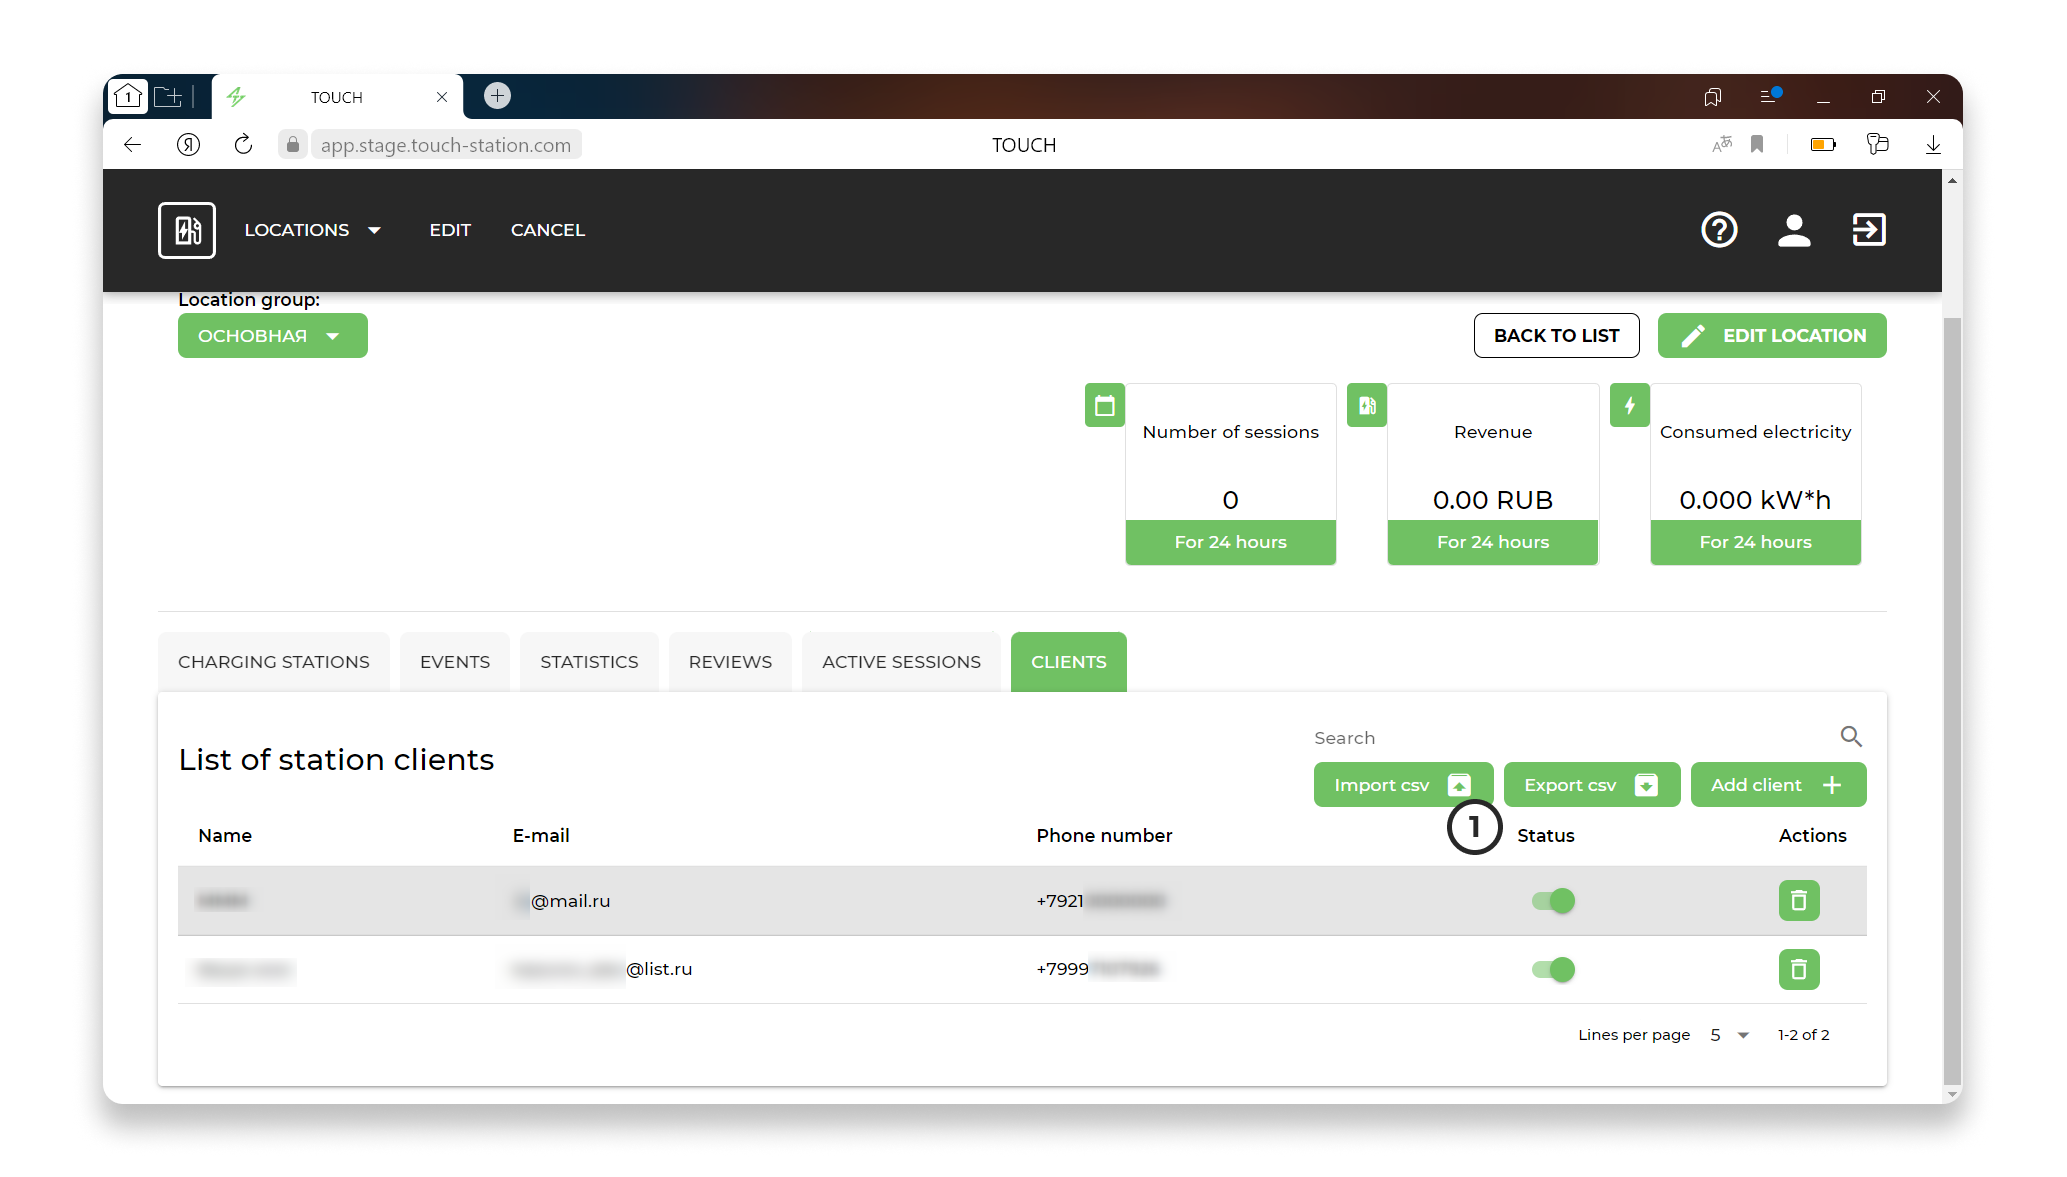Click the Import csv button
This screenshot has height=1177, width=2067.
1403,785
